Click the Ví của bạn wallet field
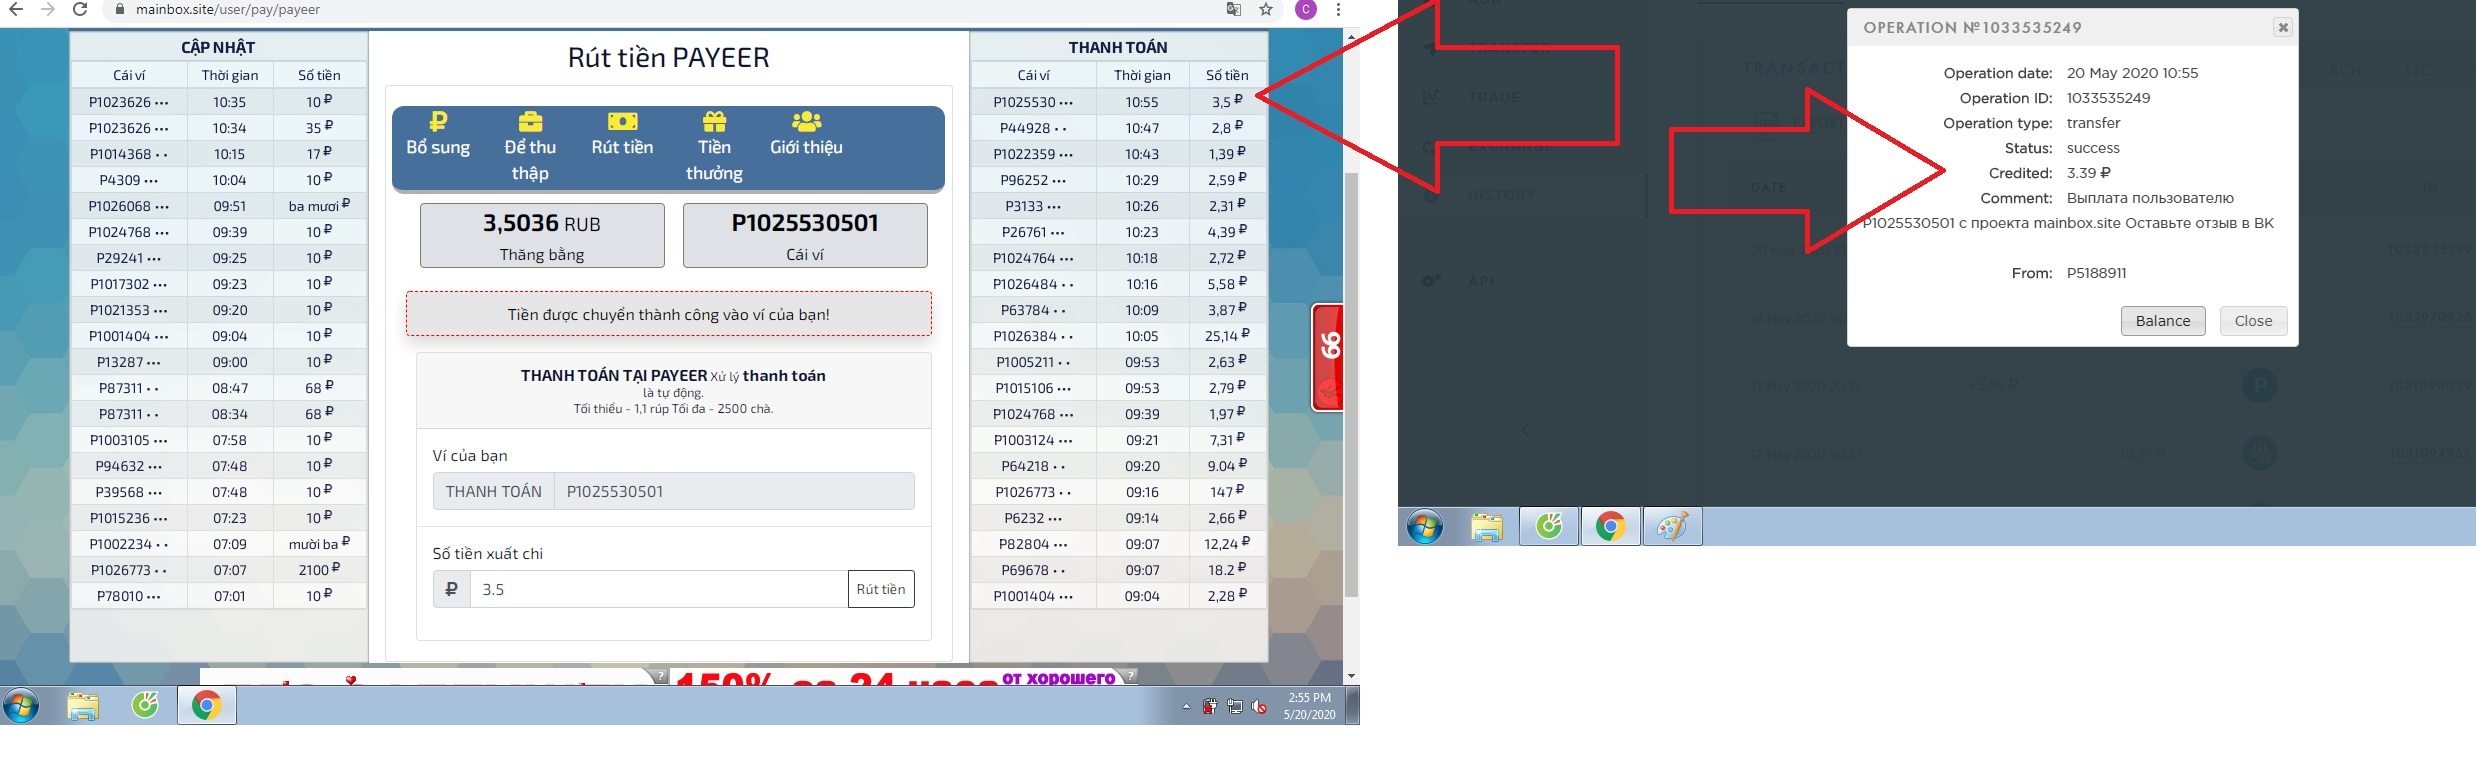The height and width of the screenshot is (768, 2476). 734,491
